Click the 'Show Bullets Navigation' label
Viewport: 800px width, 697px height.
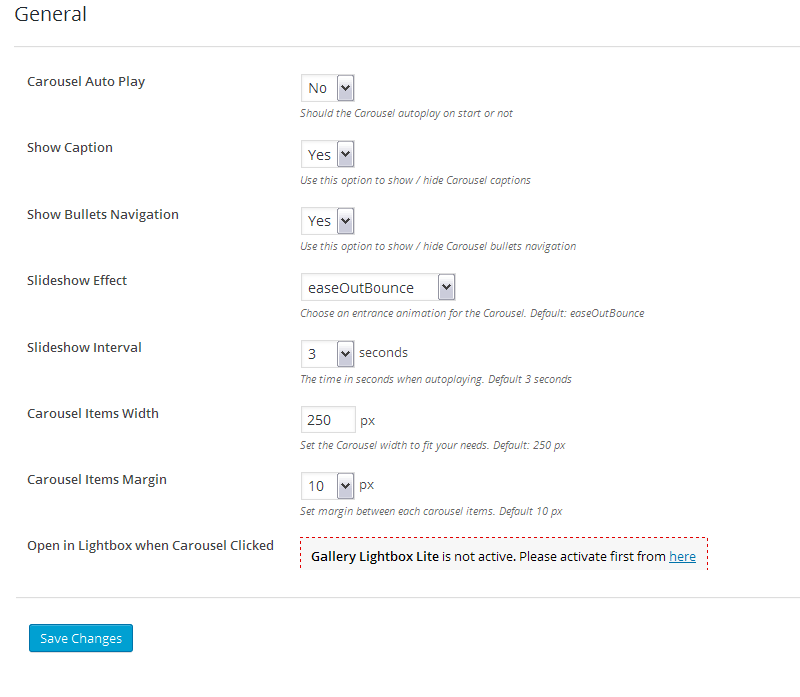click(103, 214)
